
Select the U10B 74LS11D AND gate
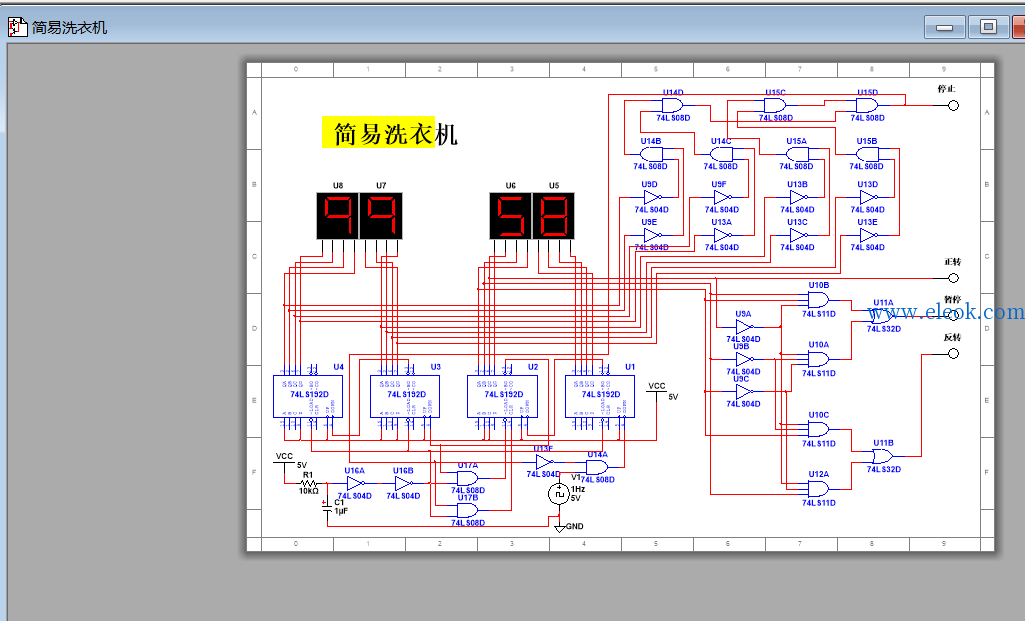[x=818, y=300]
